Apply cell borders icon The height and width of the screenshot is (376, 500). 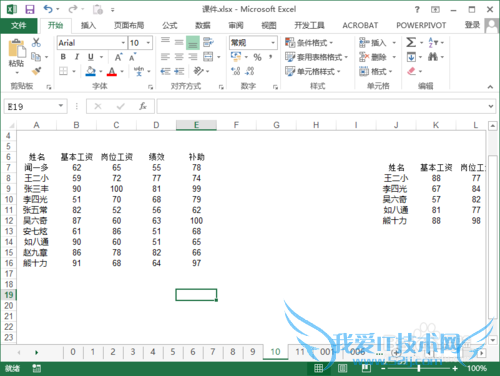point(63,71)
